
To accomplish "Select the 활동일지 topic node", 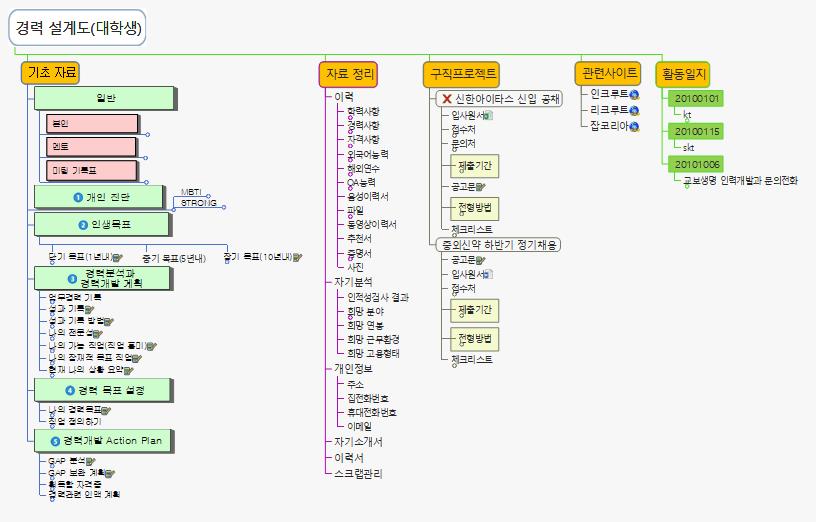I will [682, 73].
